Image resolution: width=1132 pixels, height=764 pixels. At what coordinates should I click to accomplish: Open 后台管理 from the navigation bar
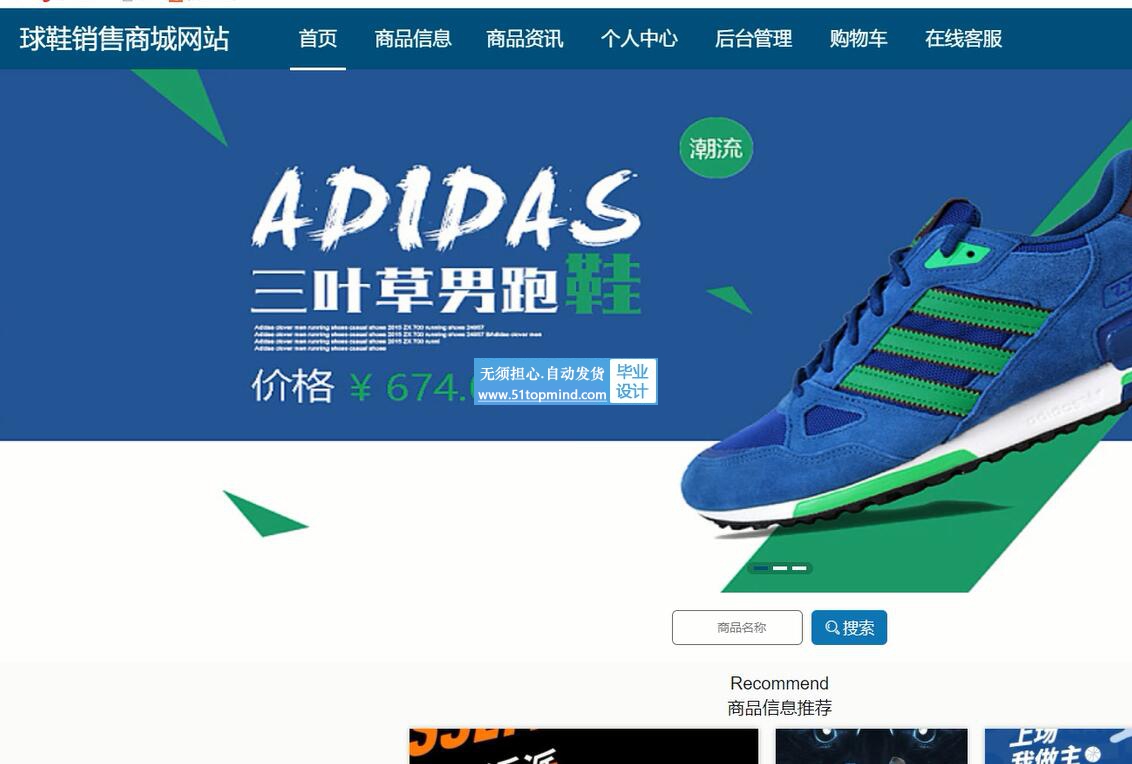[754, 39]
